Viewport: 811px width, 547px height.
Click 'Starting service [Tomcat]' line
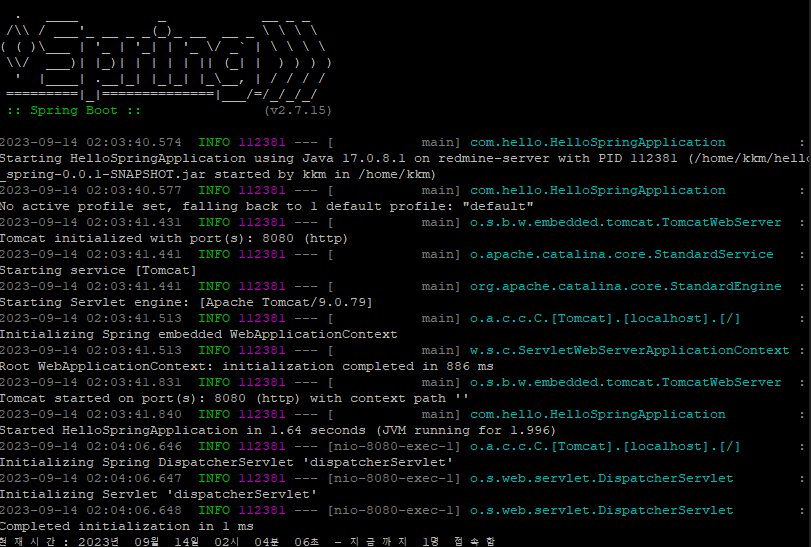98,270
